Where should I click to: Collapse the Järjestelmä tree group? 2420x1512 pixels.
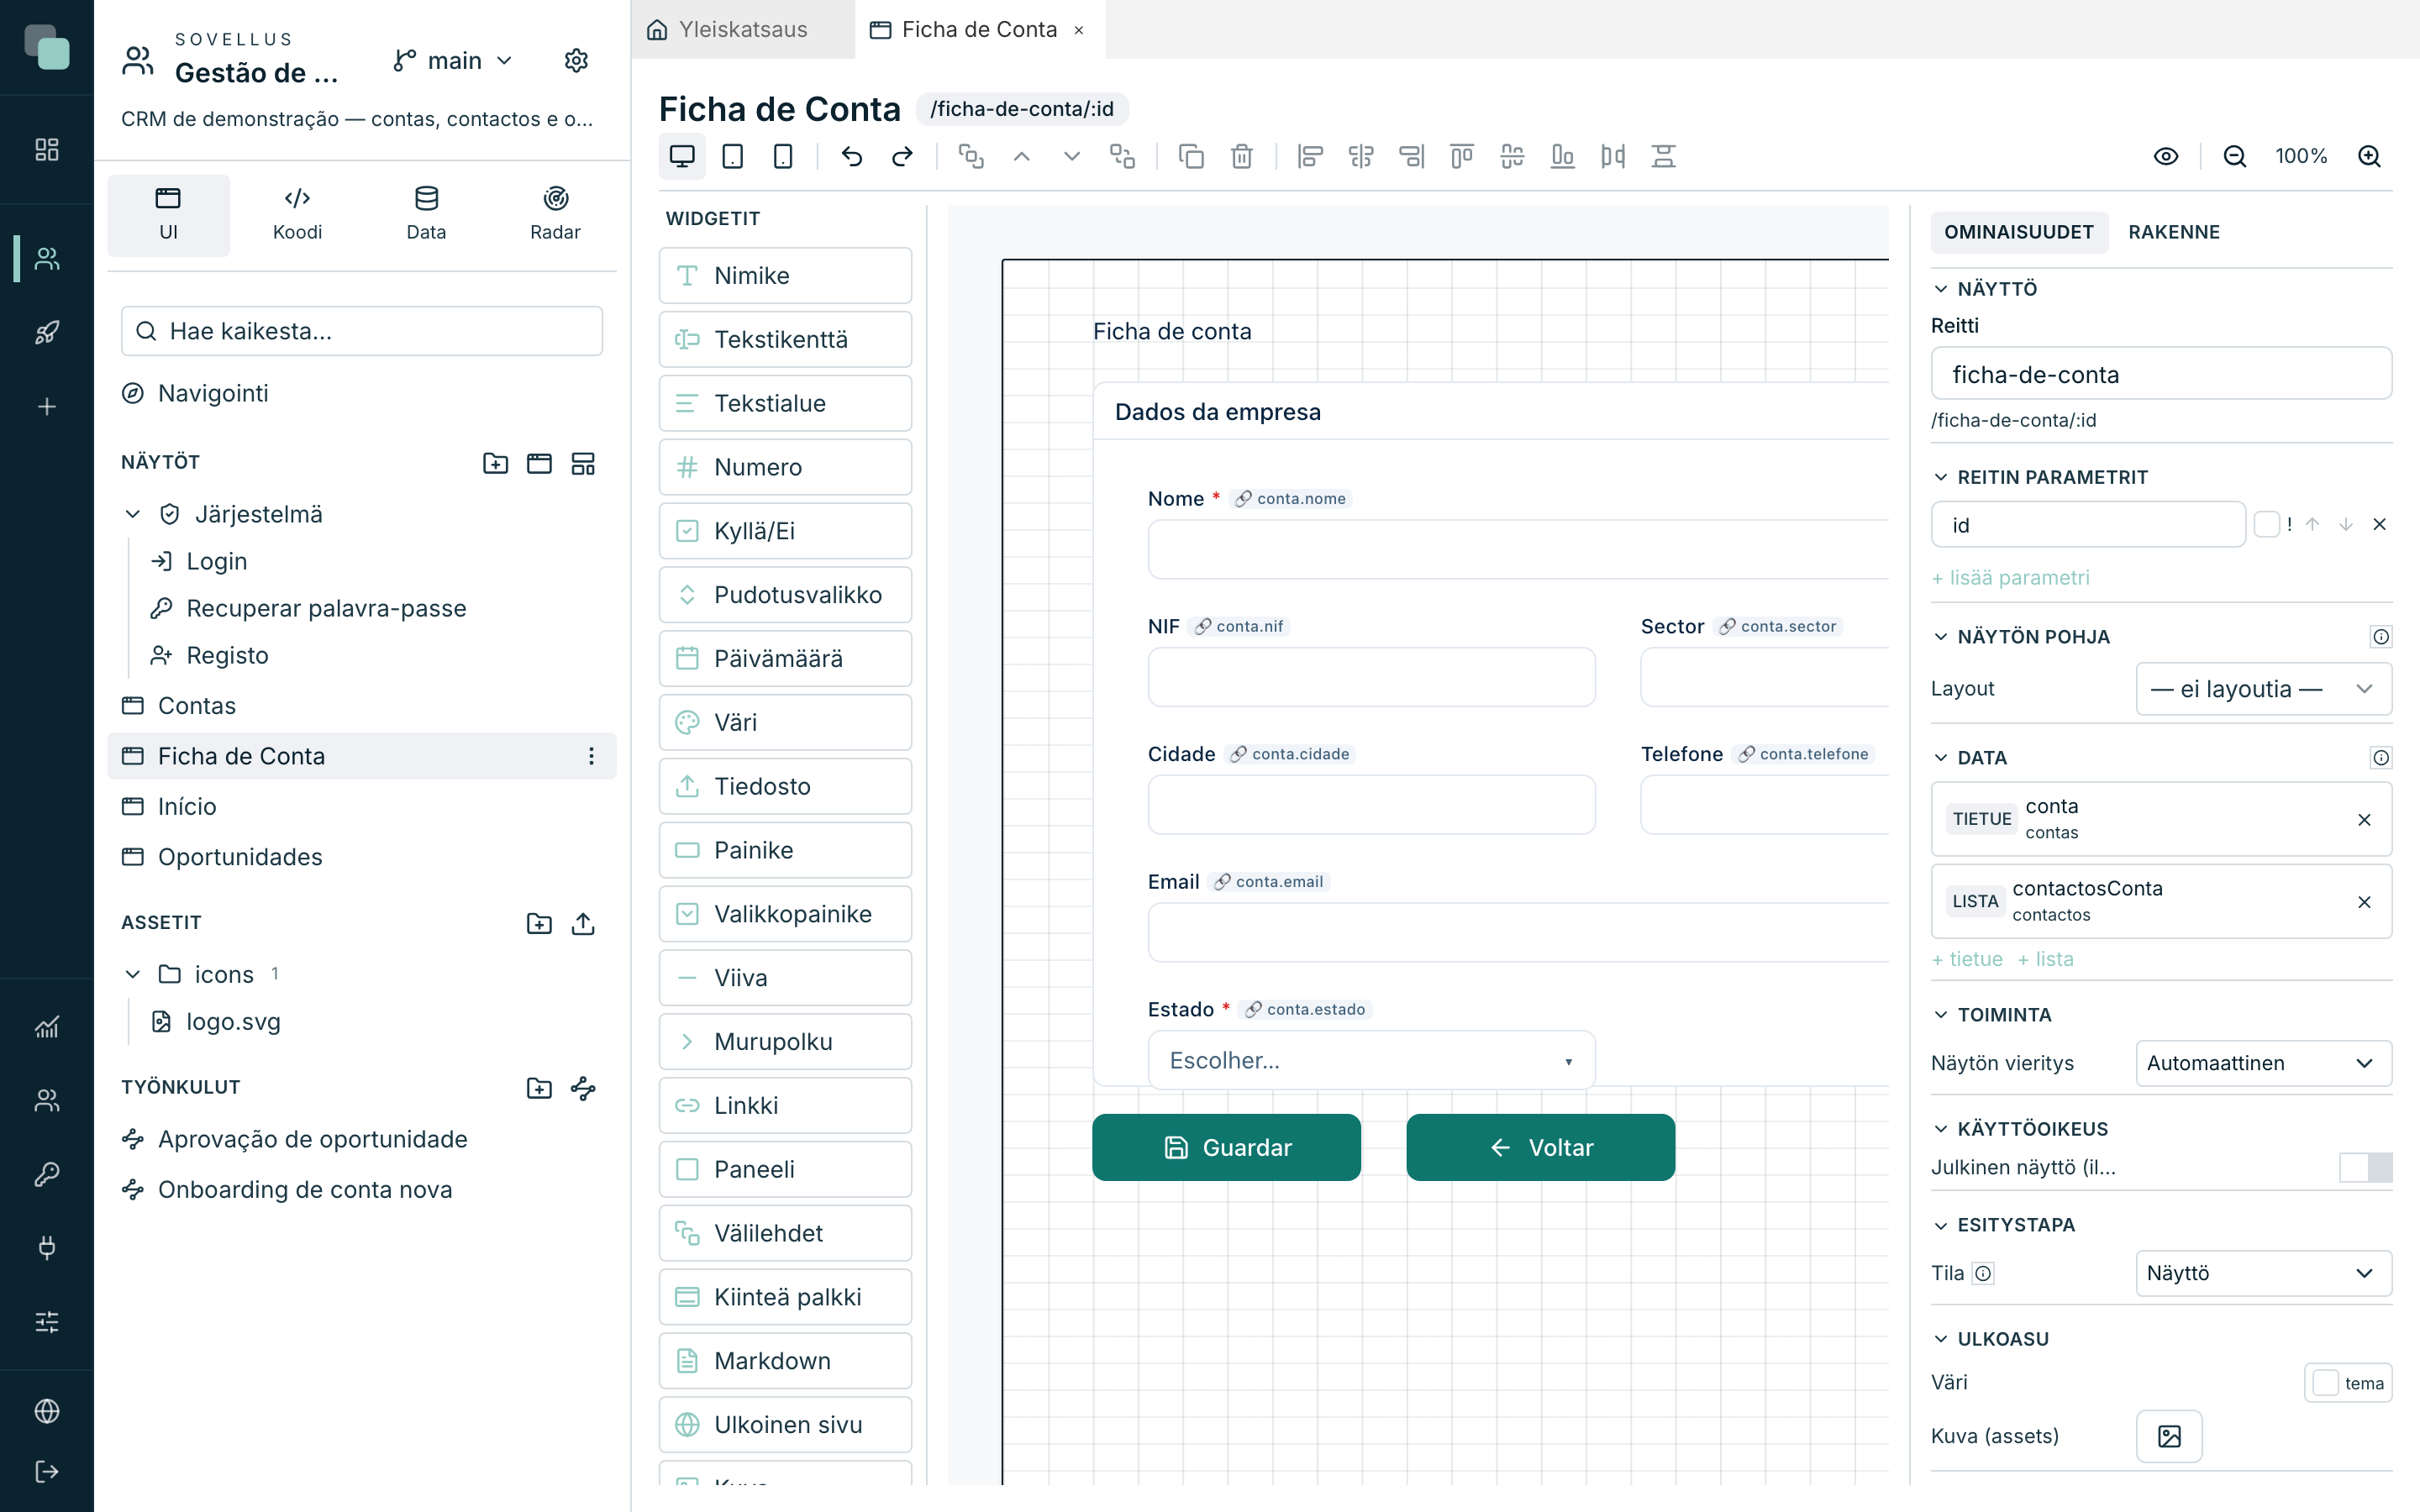(x=133, y=514)
